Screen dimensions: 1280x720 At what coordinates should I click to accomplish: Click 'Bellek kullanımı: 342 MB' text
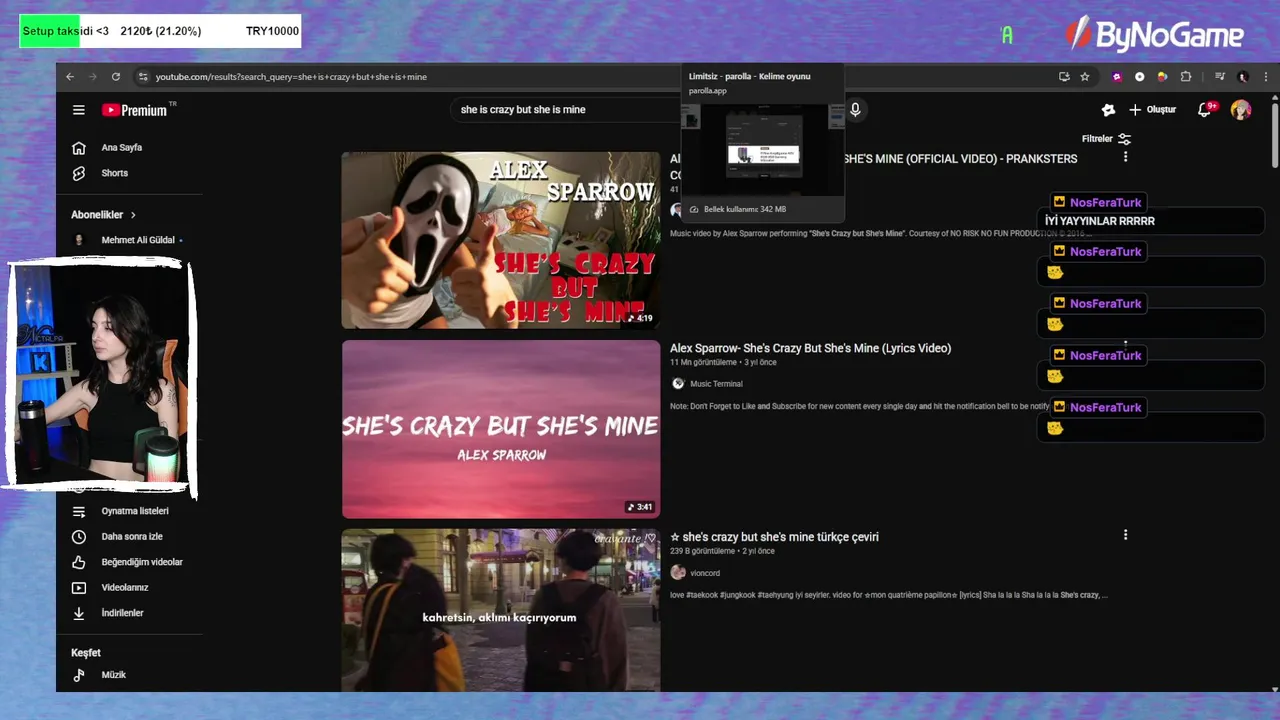click(745, 210)
